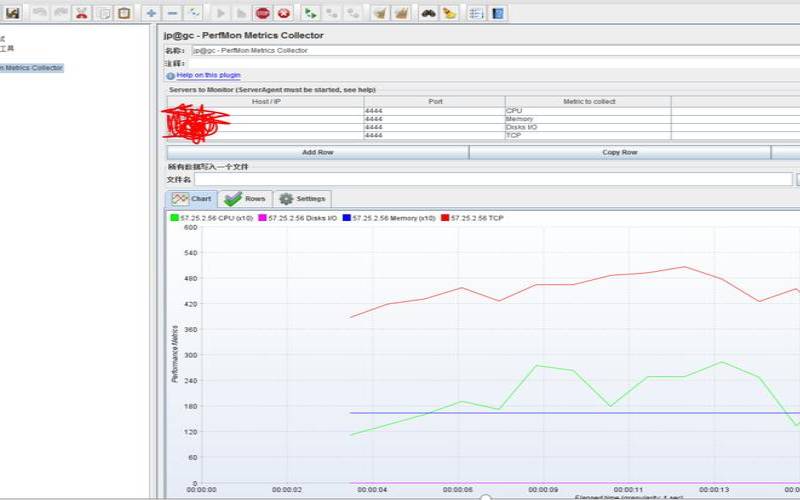Select the CPU metric cell
Image resolution: width=800 pixels, height=500 pixels.
(x=588, y=111)
